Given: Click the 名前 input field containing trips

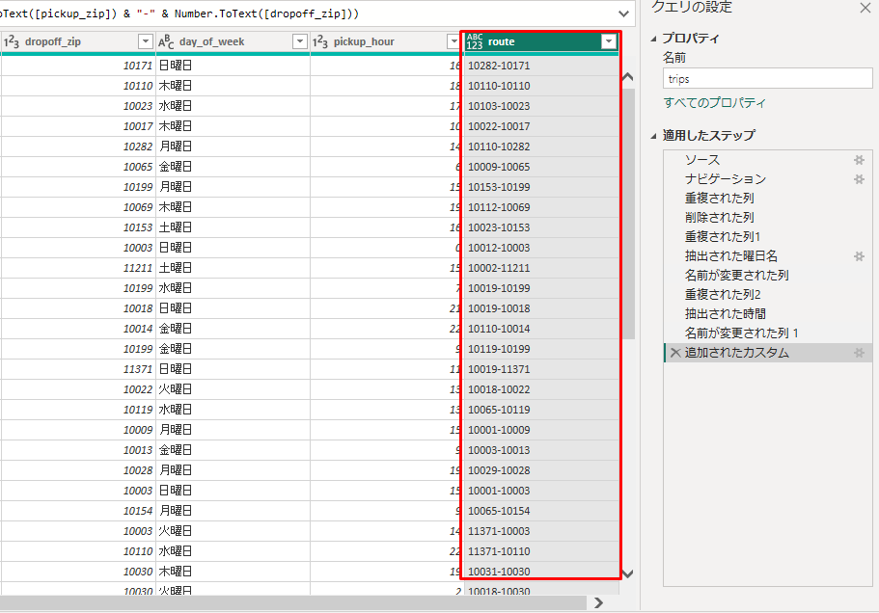Looking at the screenshot, I should 767,79.
